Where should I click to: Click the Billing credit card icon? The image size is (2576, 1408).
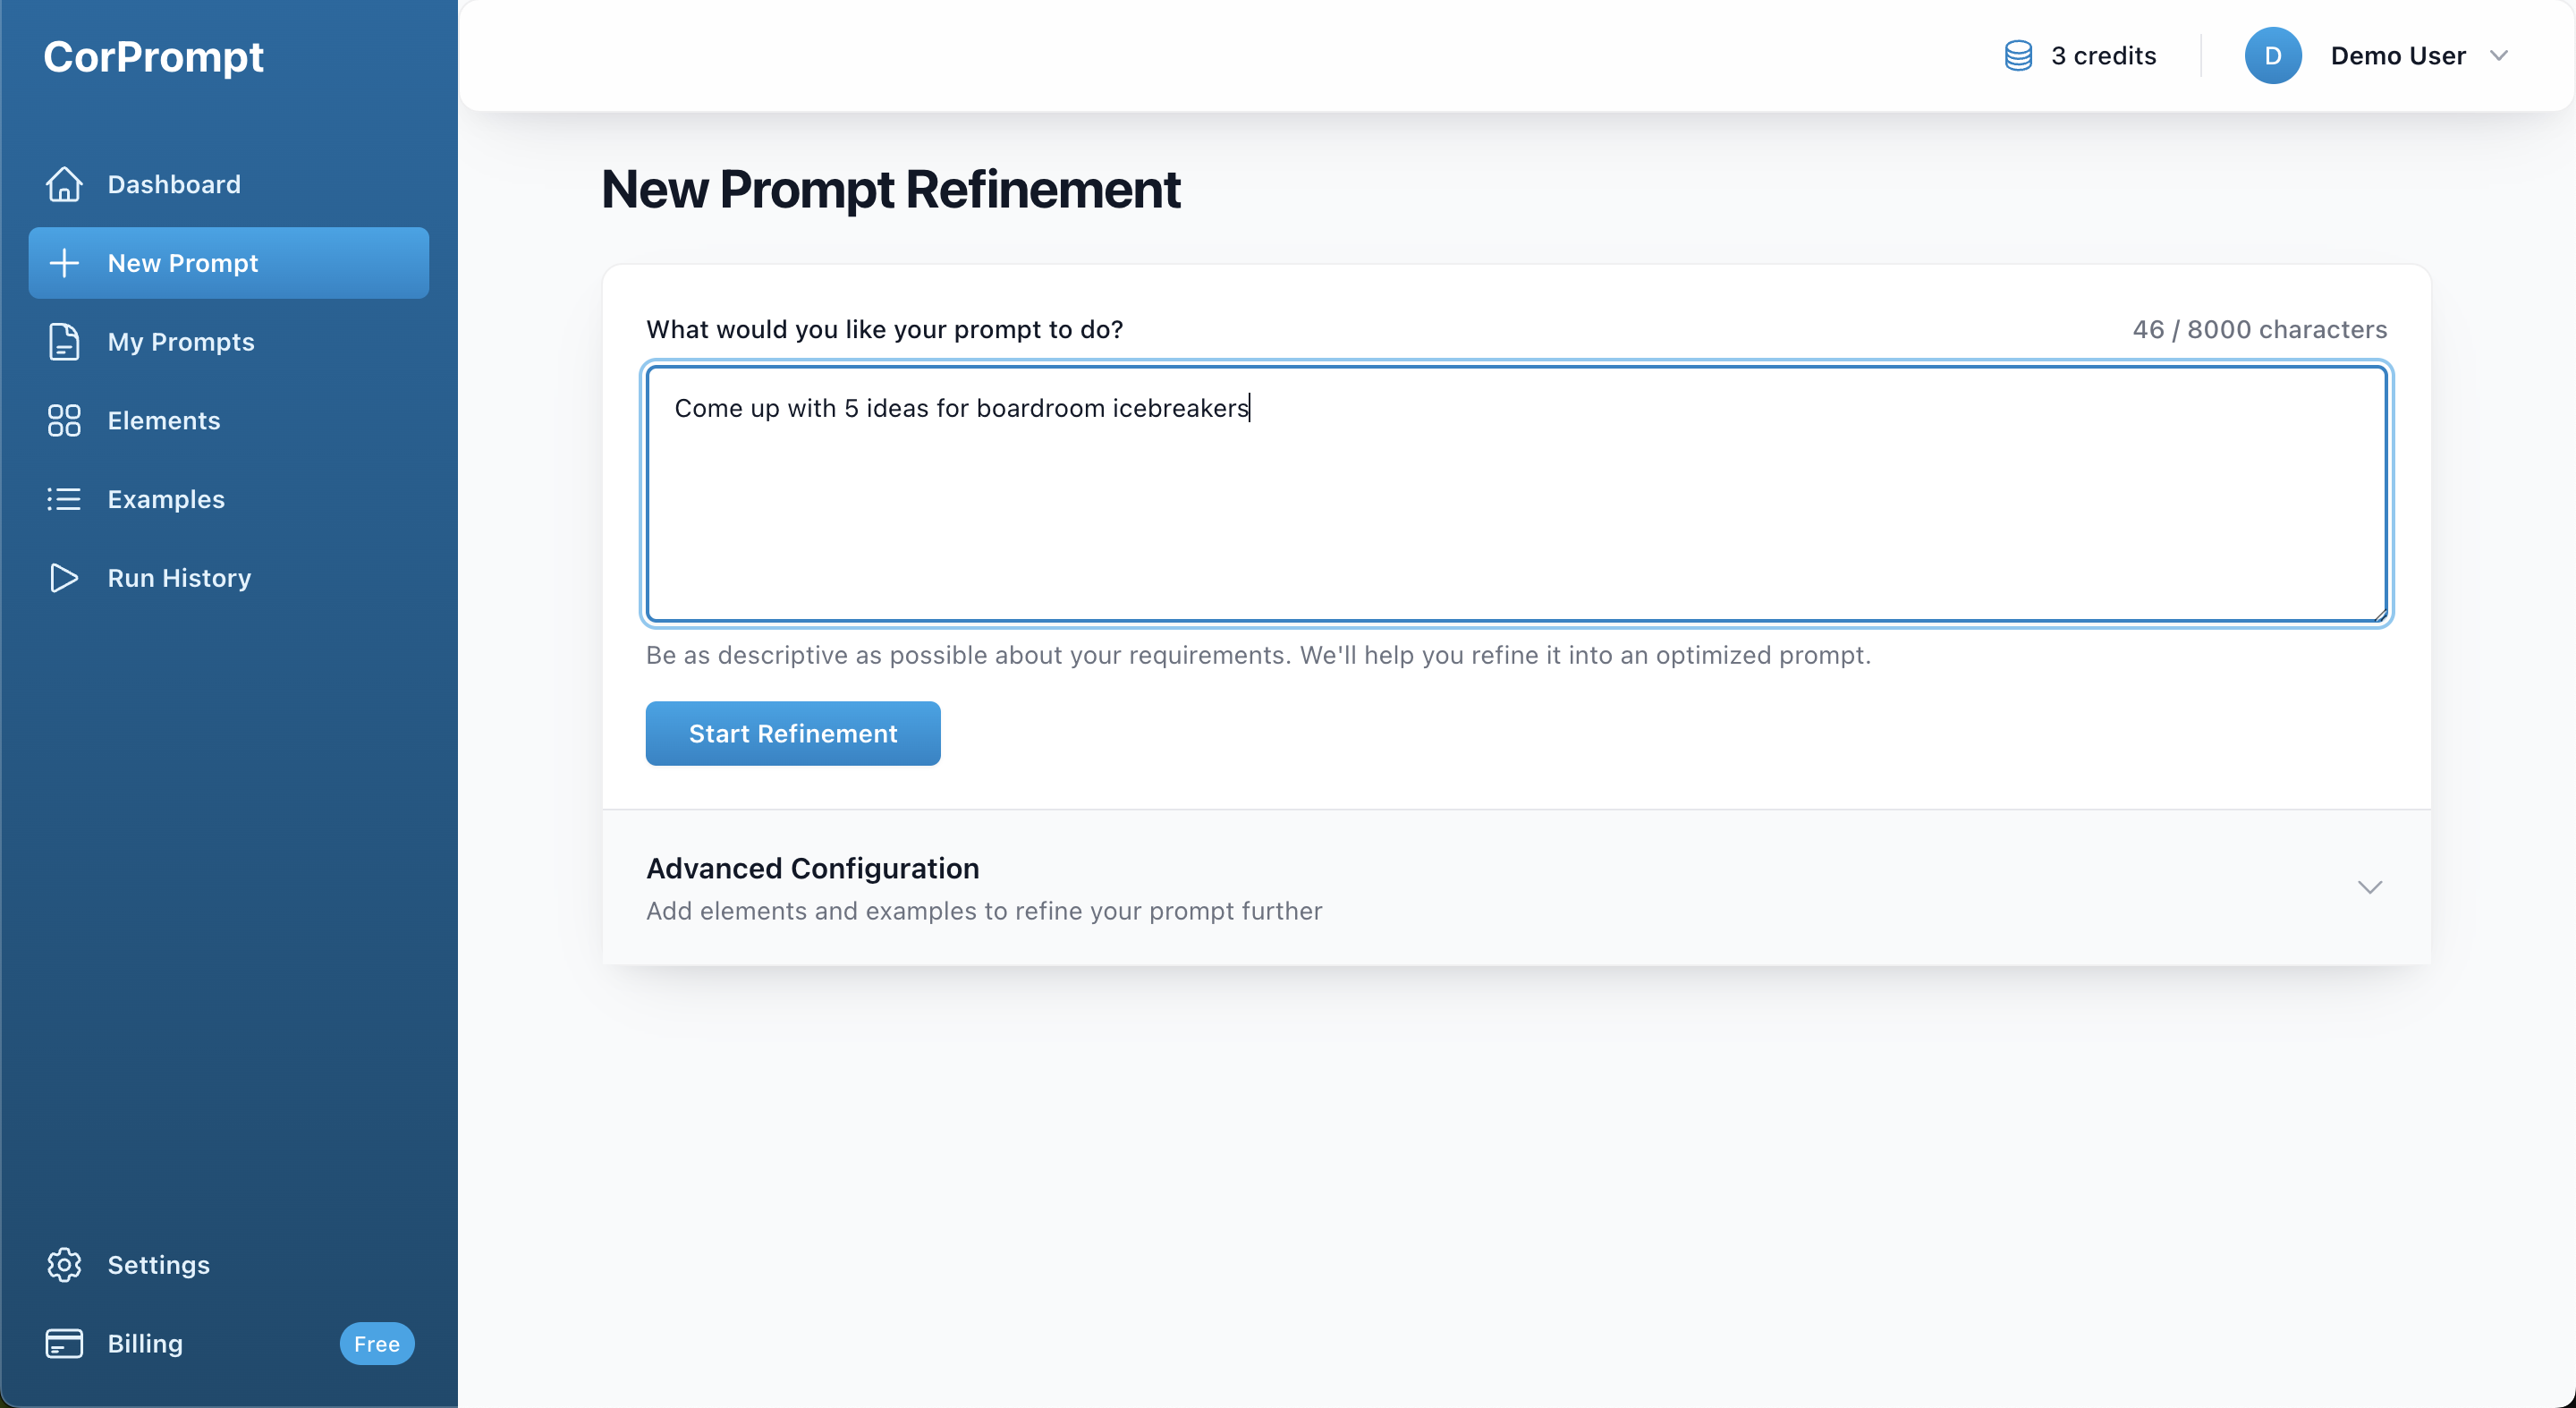point(64,1343)
